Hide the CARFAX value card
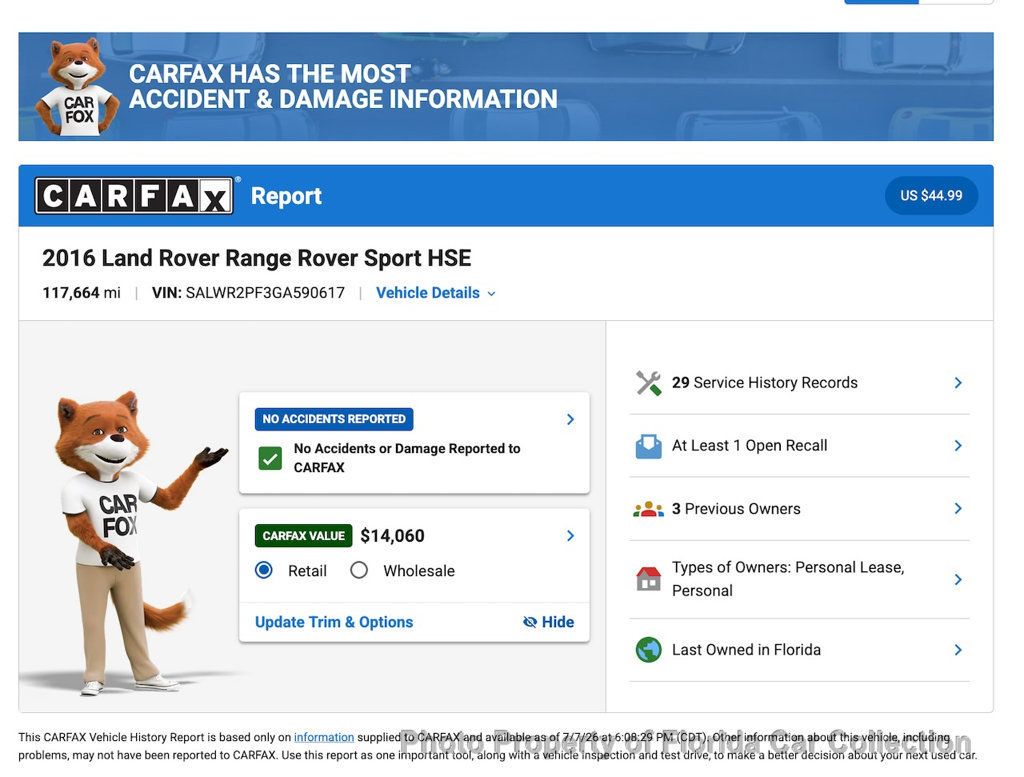Screen dimensions: 1024x777 549,622
